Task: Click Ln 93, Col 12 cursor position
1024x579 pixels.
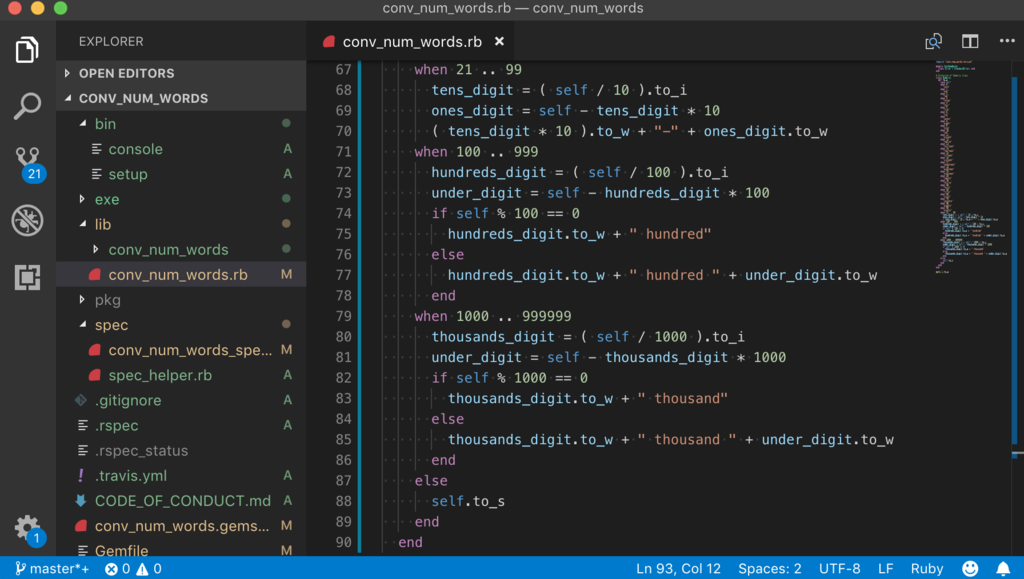Action: (678, 569)
